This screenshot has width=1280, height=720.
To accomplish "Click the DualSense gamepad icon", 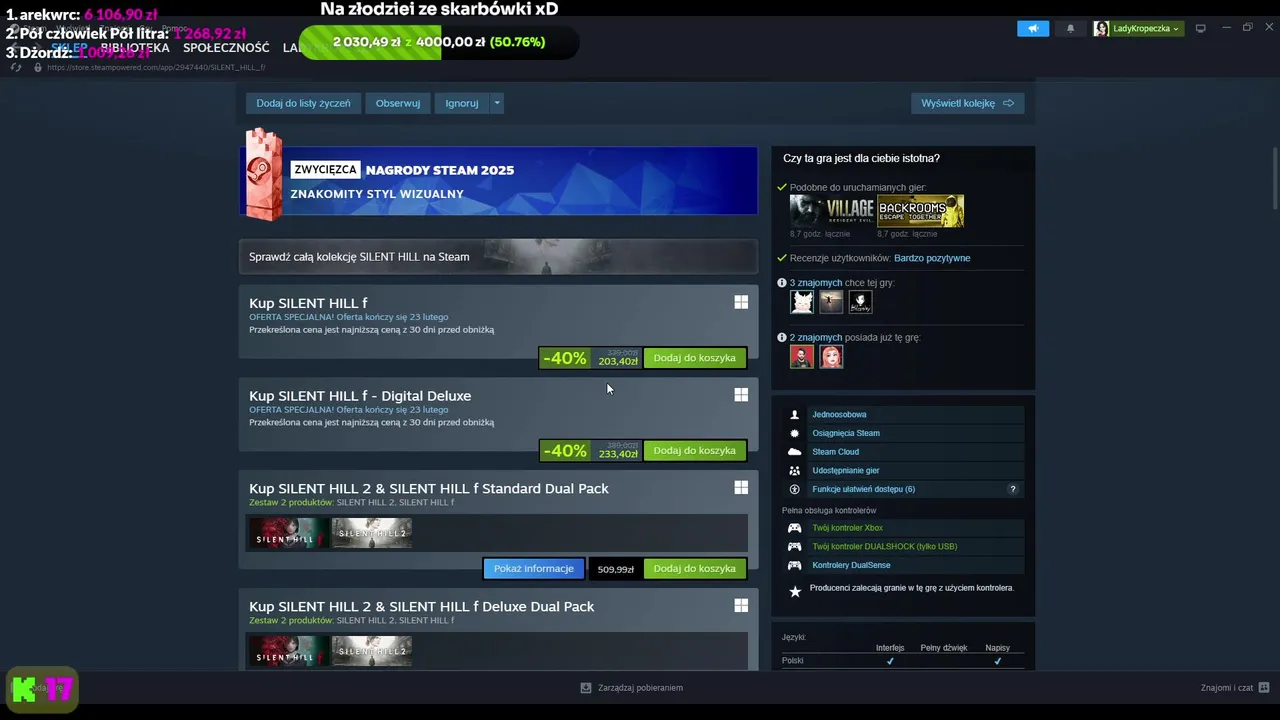I will coord(795,565).
